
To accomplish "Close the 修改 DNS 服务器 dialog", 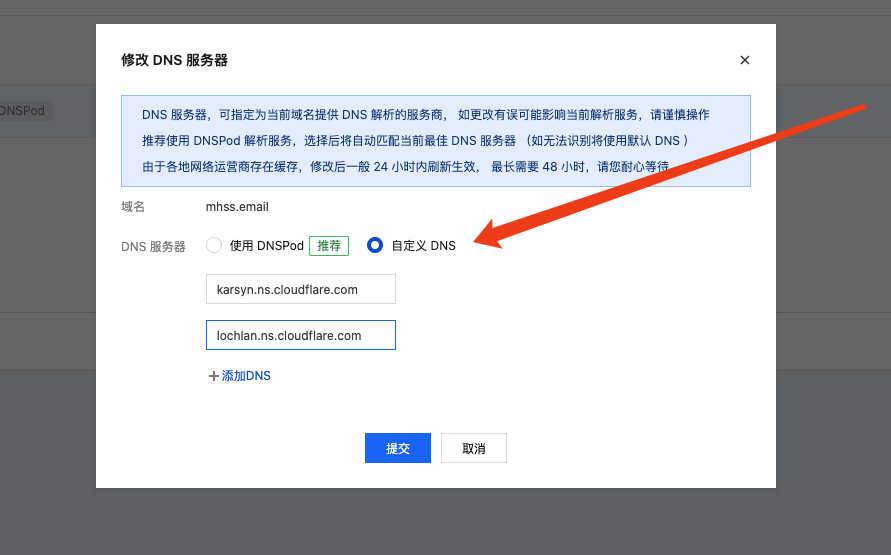I will [744, 60].
